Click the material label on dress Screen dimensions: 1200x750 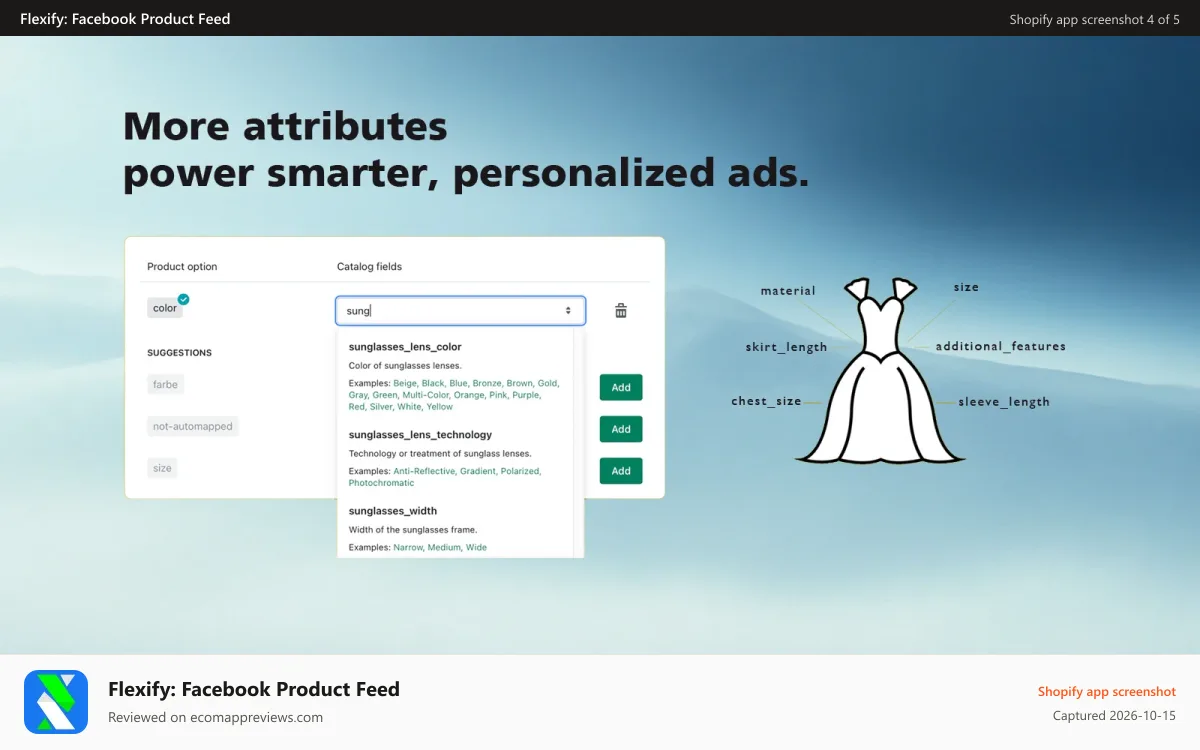tap(788, 291)
